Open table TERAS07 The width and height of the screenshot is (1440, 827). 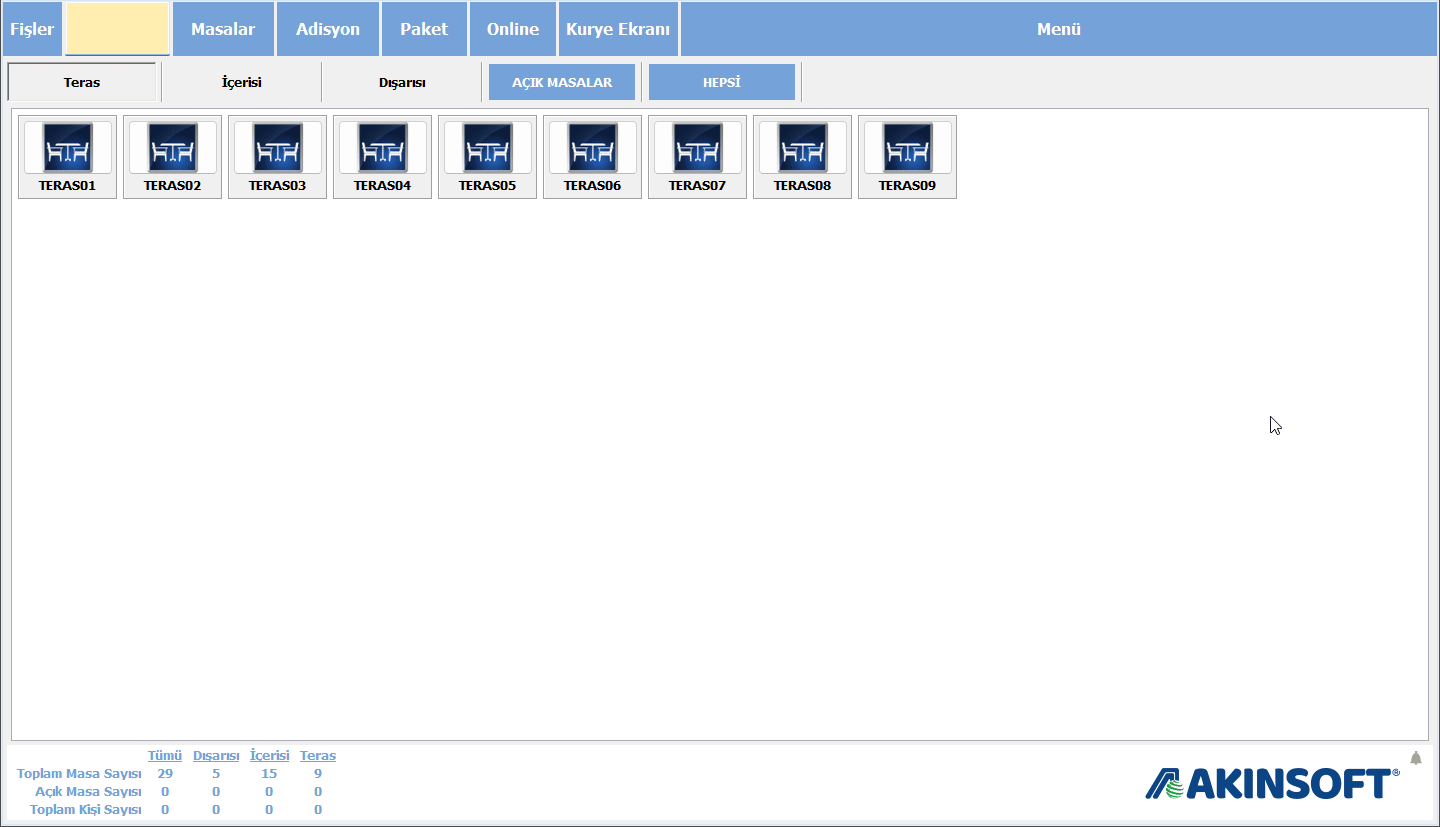click(x=697, y=157)
